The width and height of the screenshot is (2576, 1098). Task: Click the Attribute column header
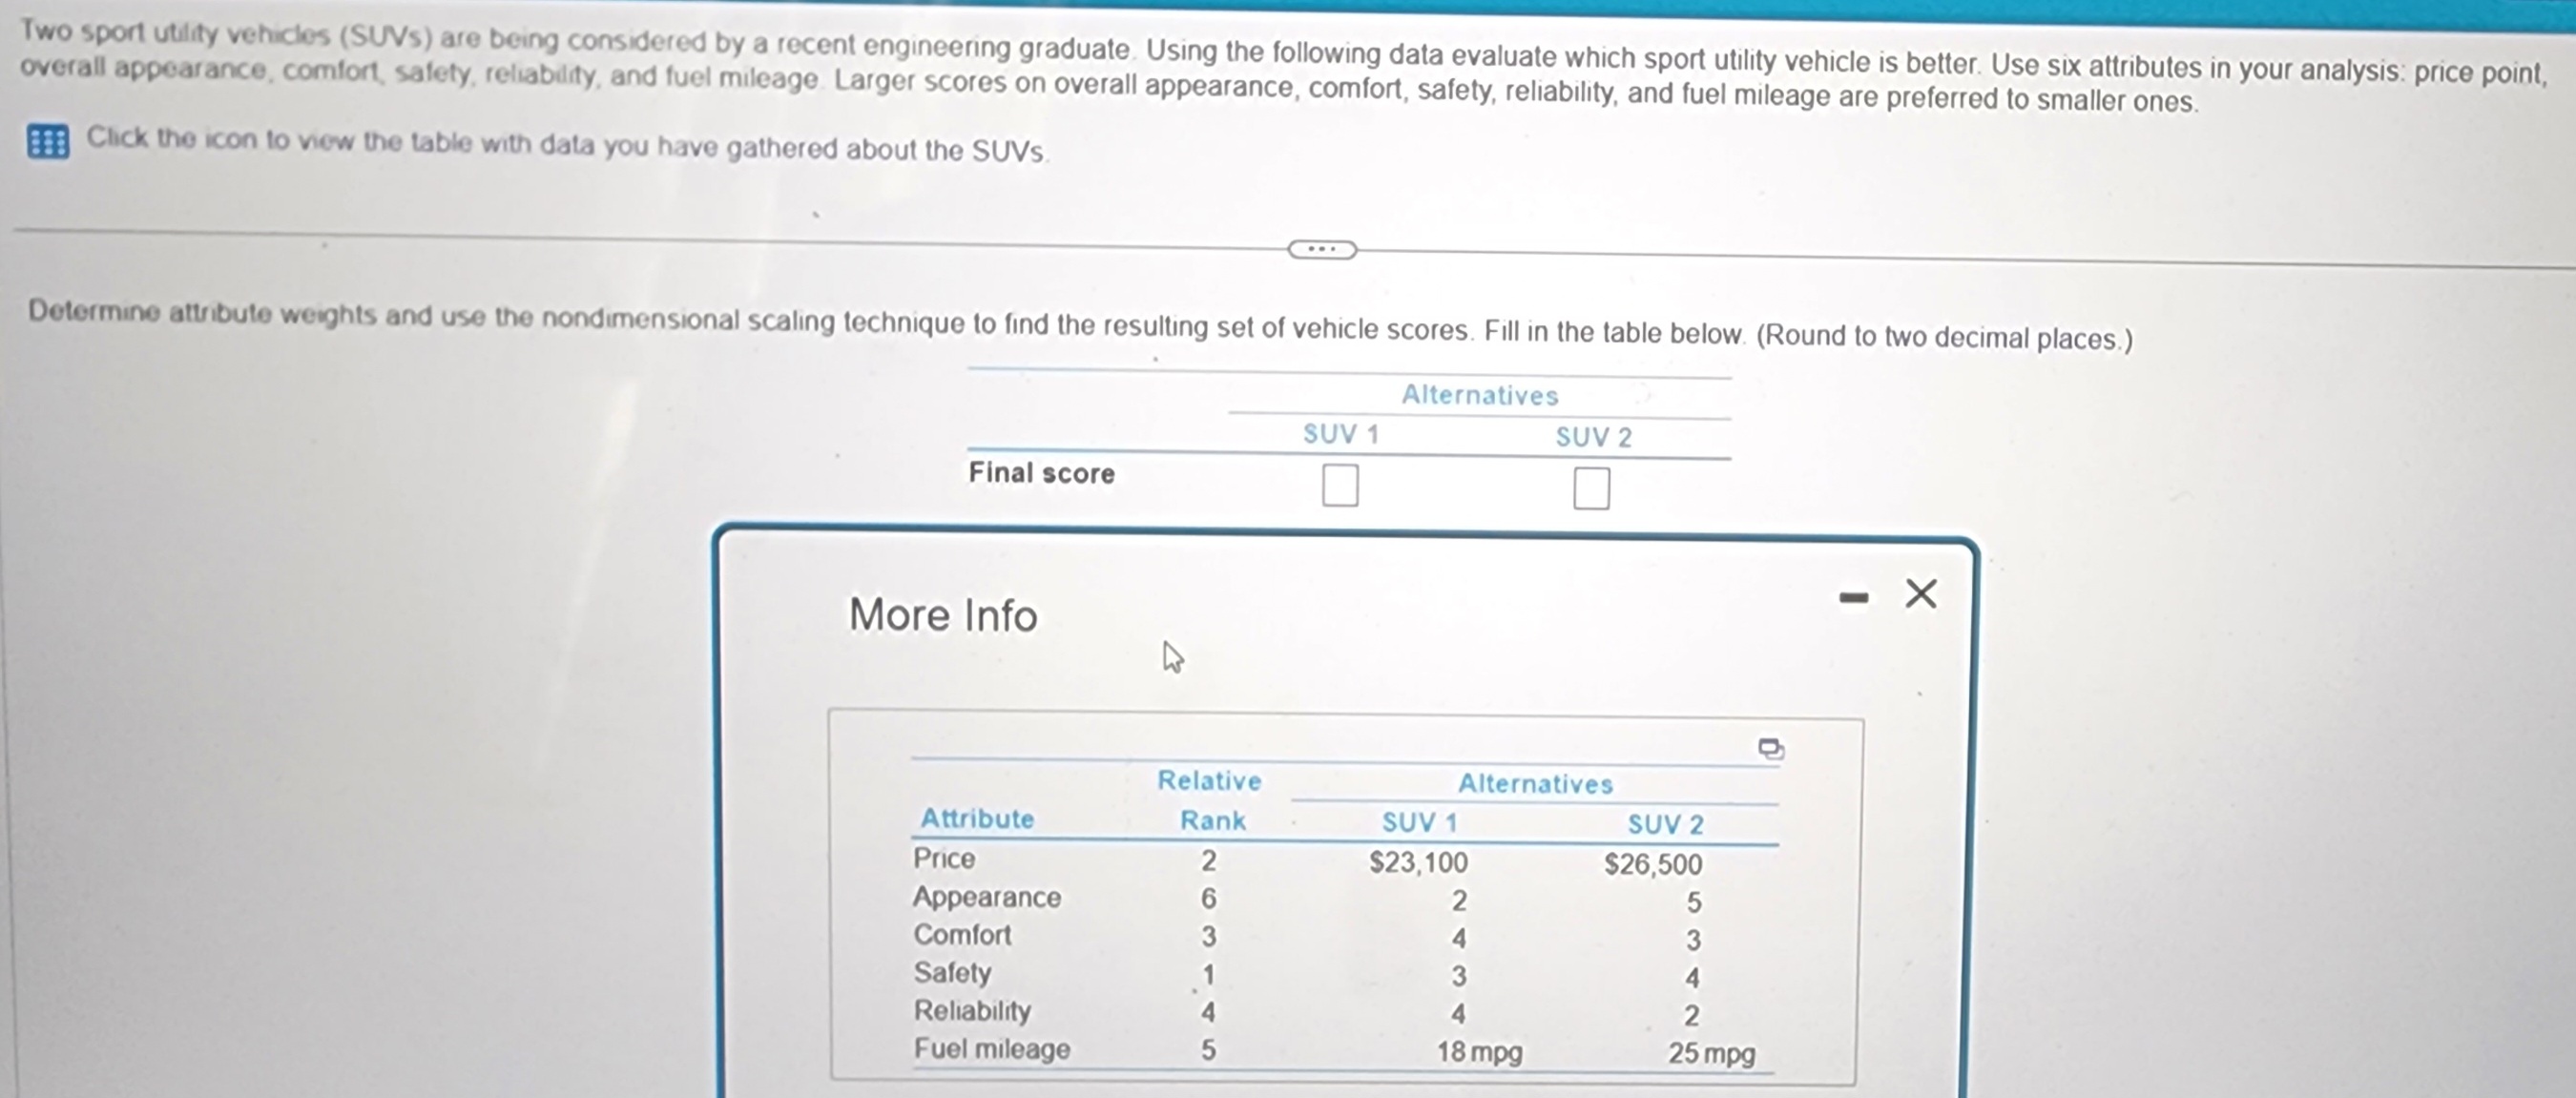[x=977, y=818]
